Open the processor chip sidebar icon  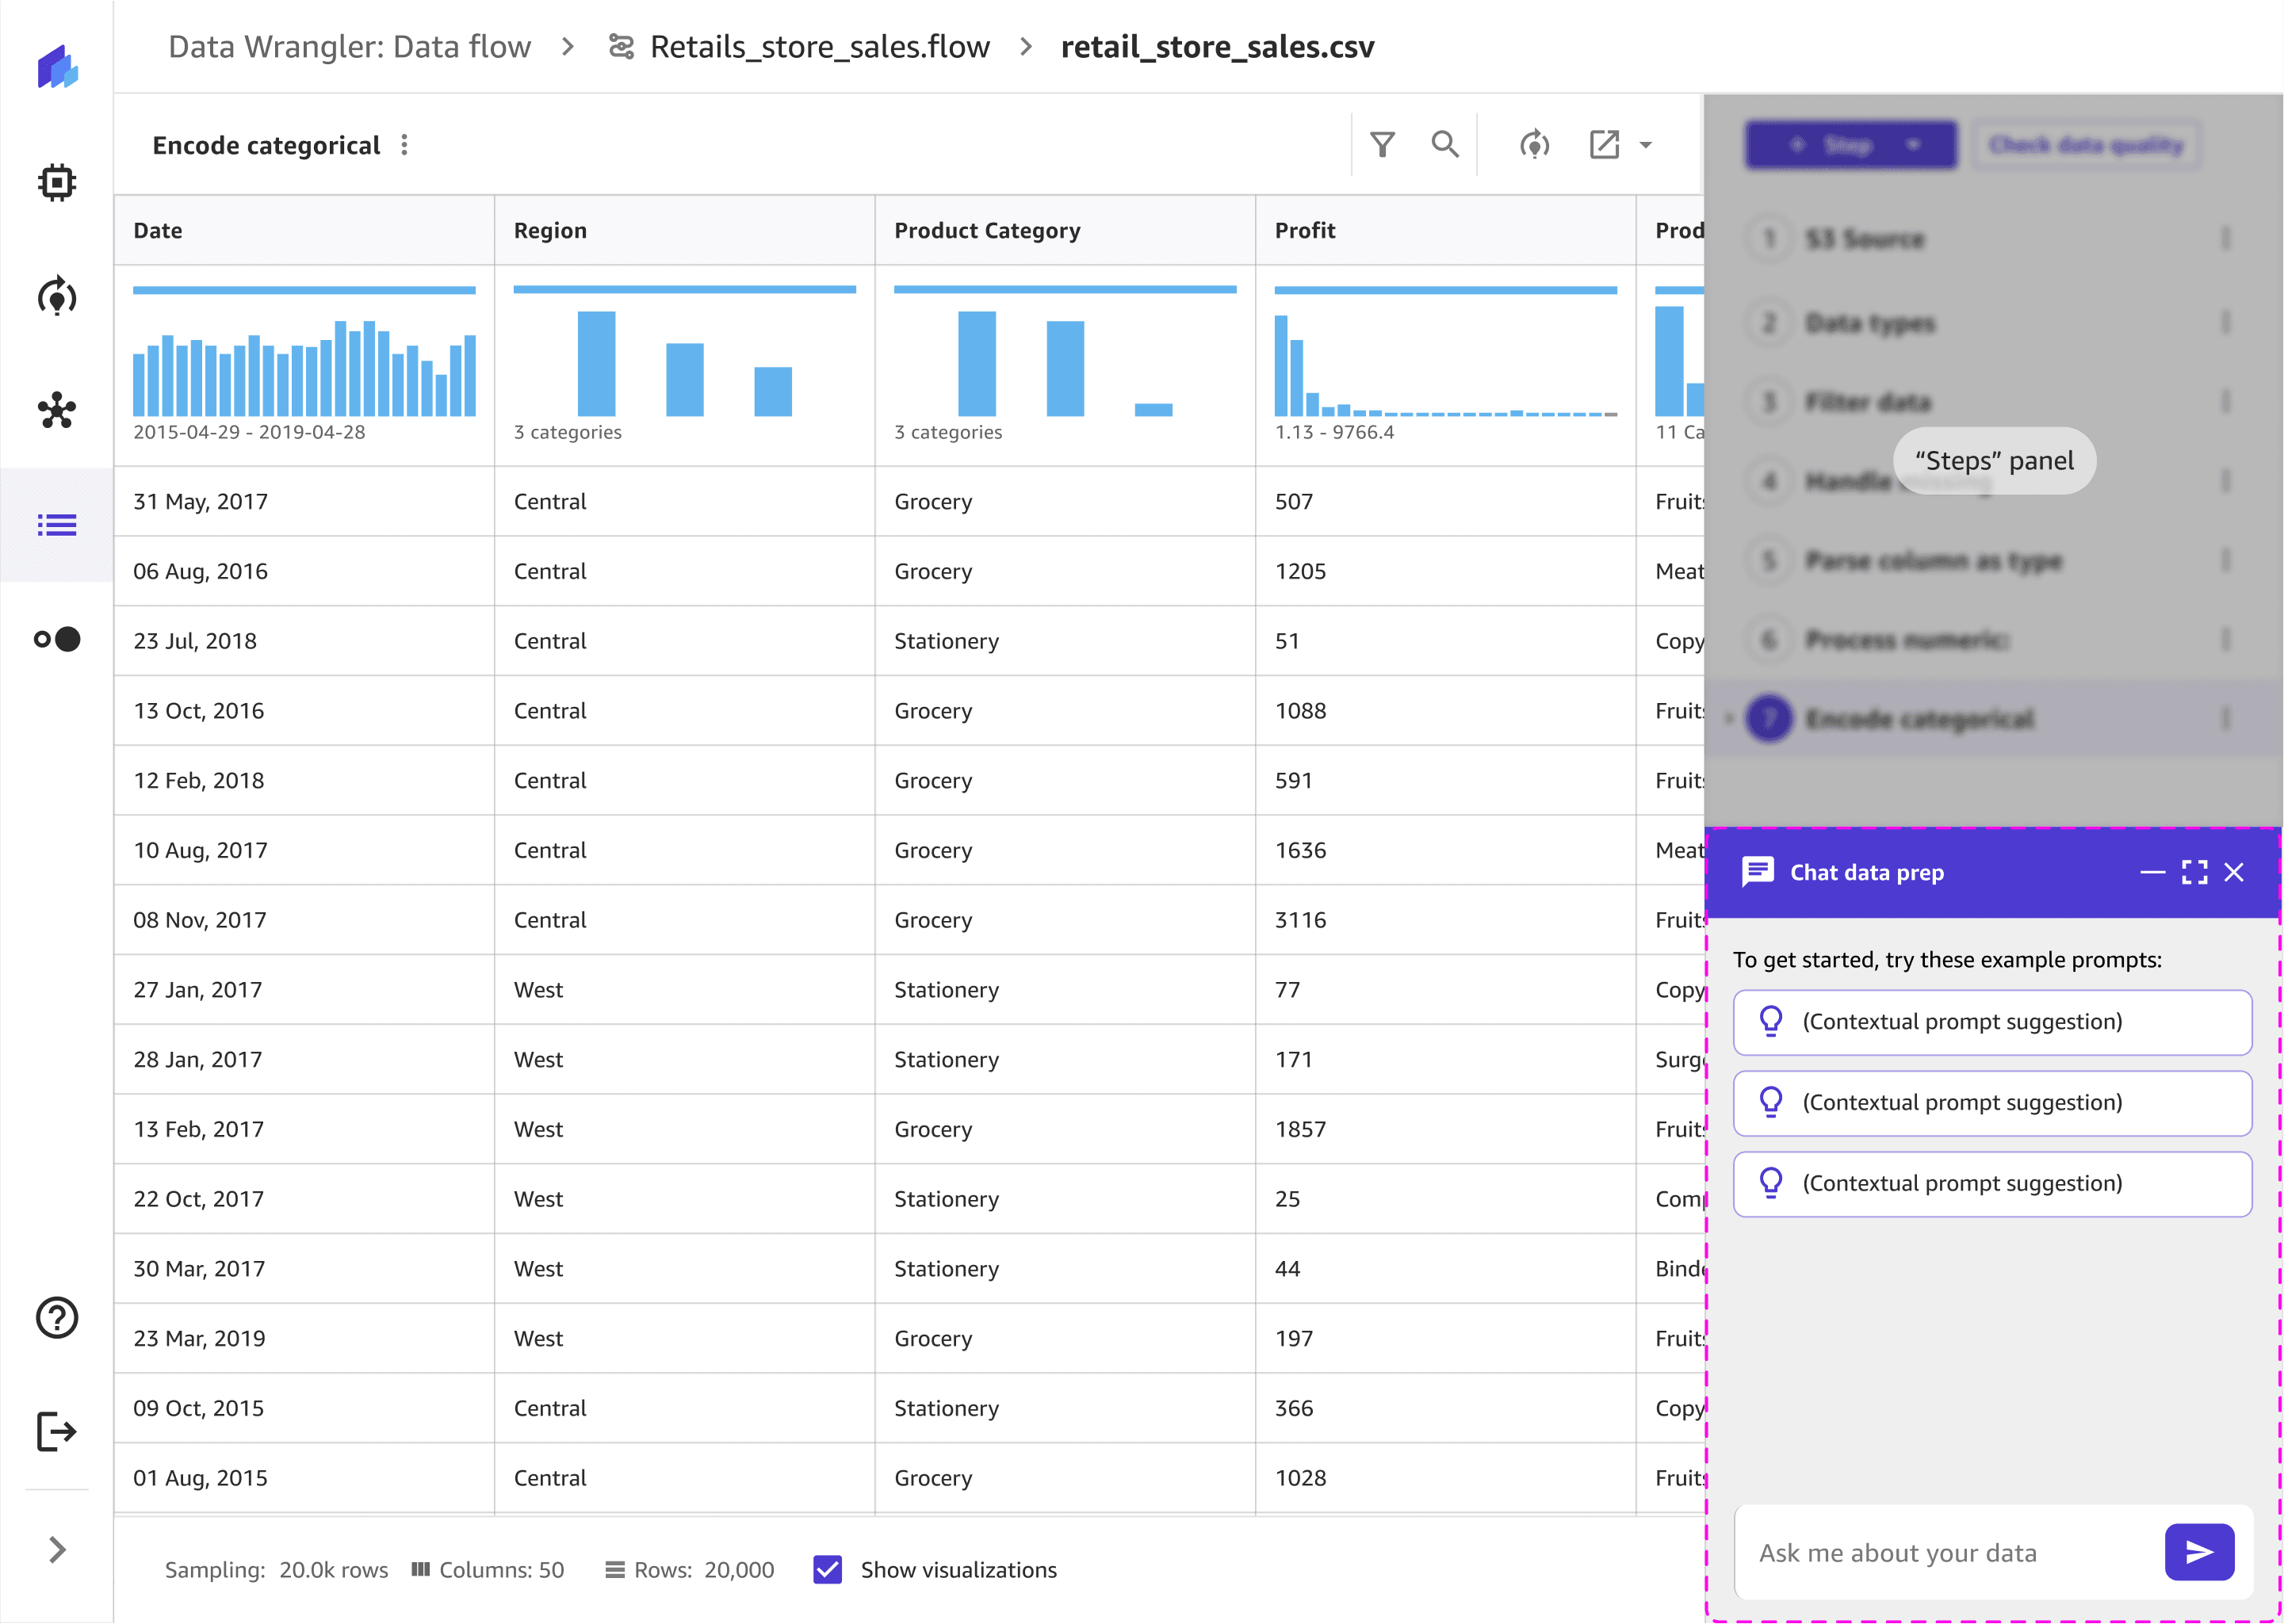click(x=57, y=183)
